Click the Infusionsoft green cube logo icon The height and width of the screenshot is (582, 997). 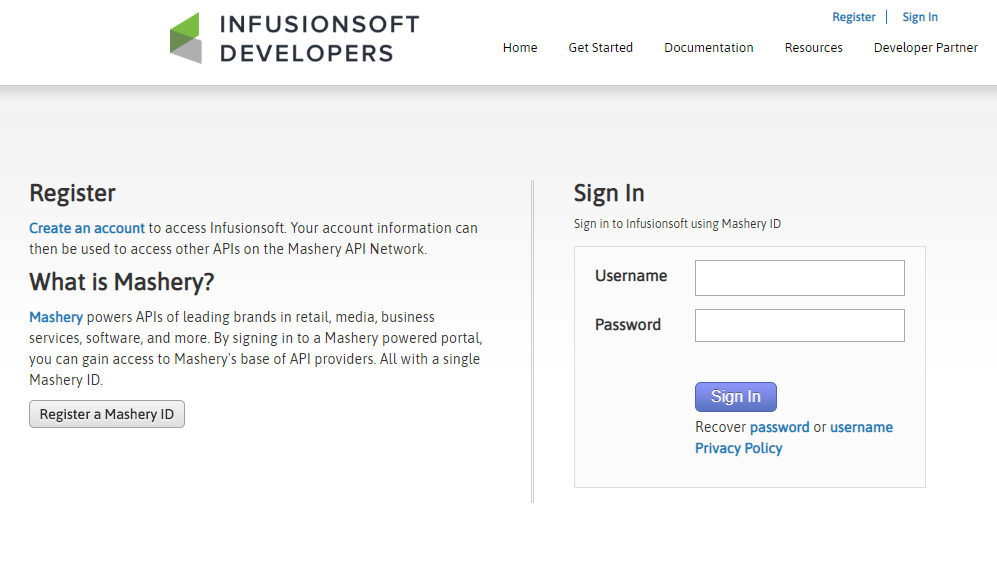tap(186, 38)
